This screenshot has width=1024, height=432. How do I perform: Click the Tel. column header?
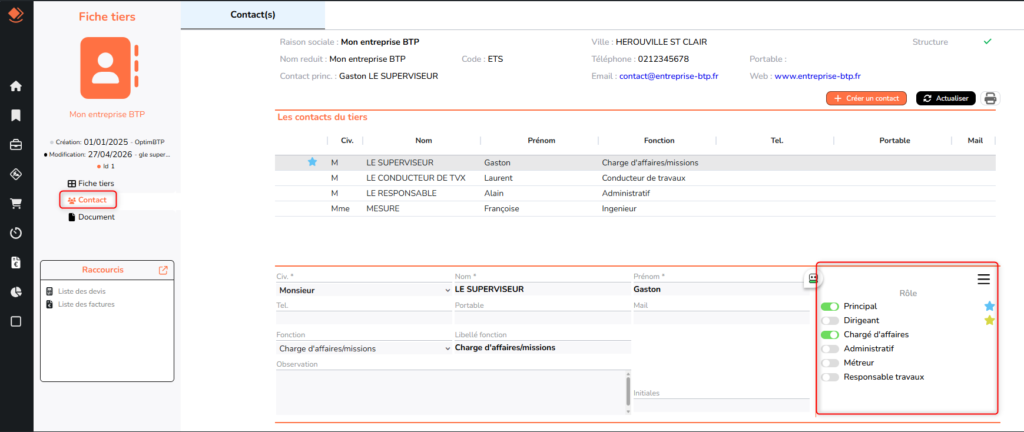coord(775,140)
